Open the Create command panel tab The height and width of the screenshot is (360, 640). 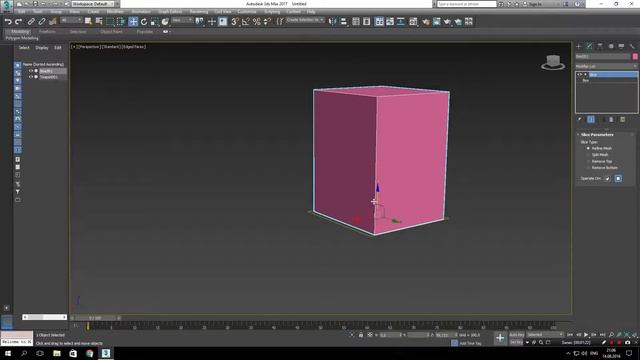tap(579, 47)
